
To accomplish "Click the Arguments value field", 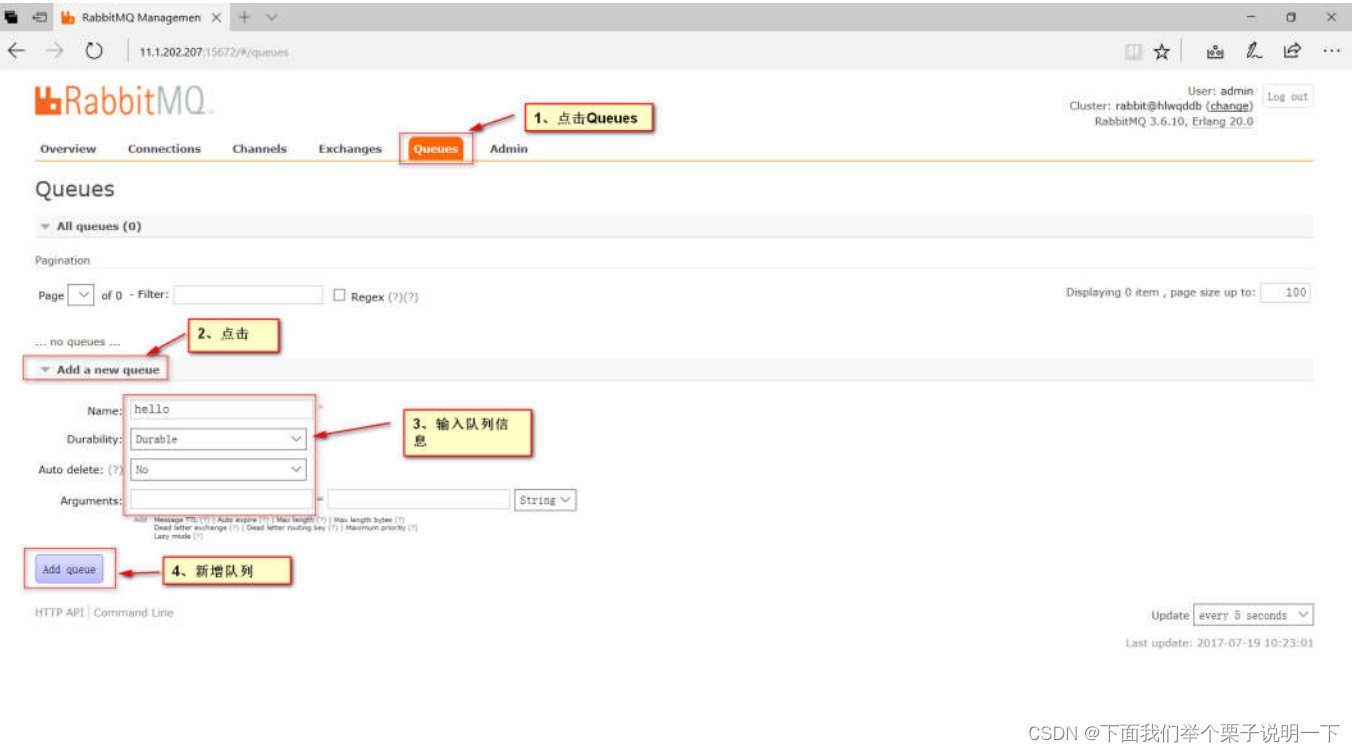I will [418, 499].
